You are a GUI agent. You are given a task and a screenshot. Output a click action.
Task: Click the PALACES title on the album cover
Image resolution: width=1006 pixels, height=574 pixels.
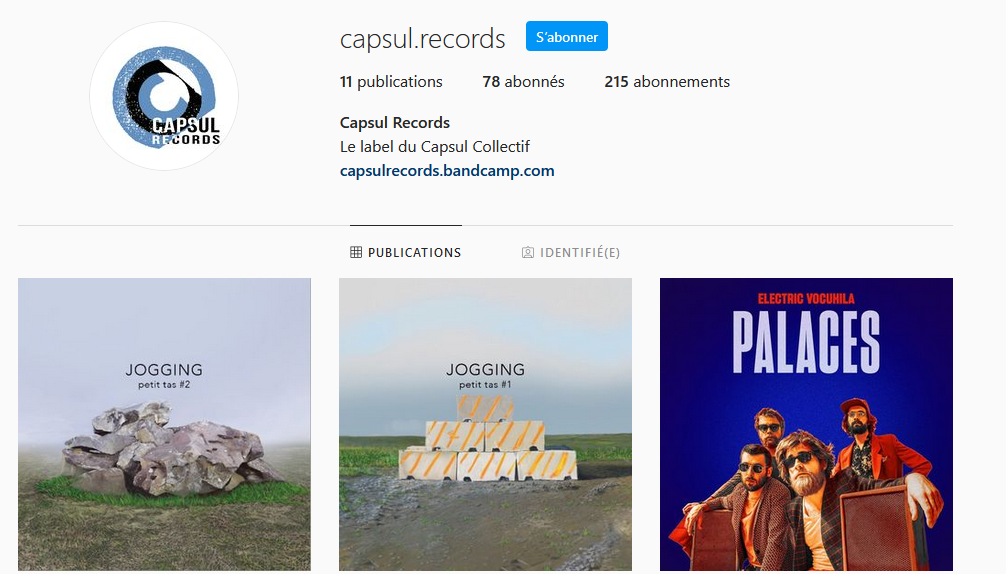click(806, 342)
